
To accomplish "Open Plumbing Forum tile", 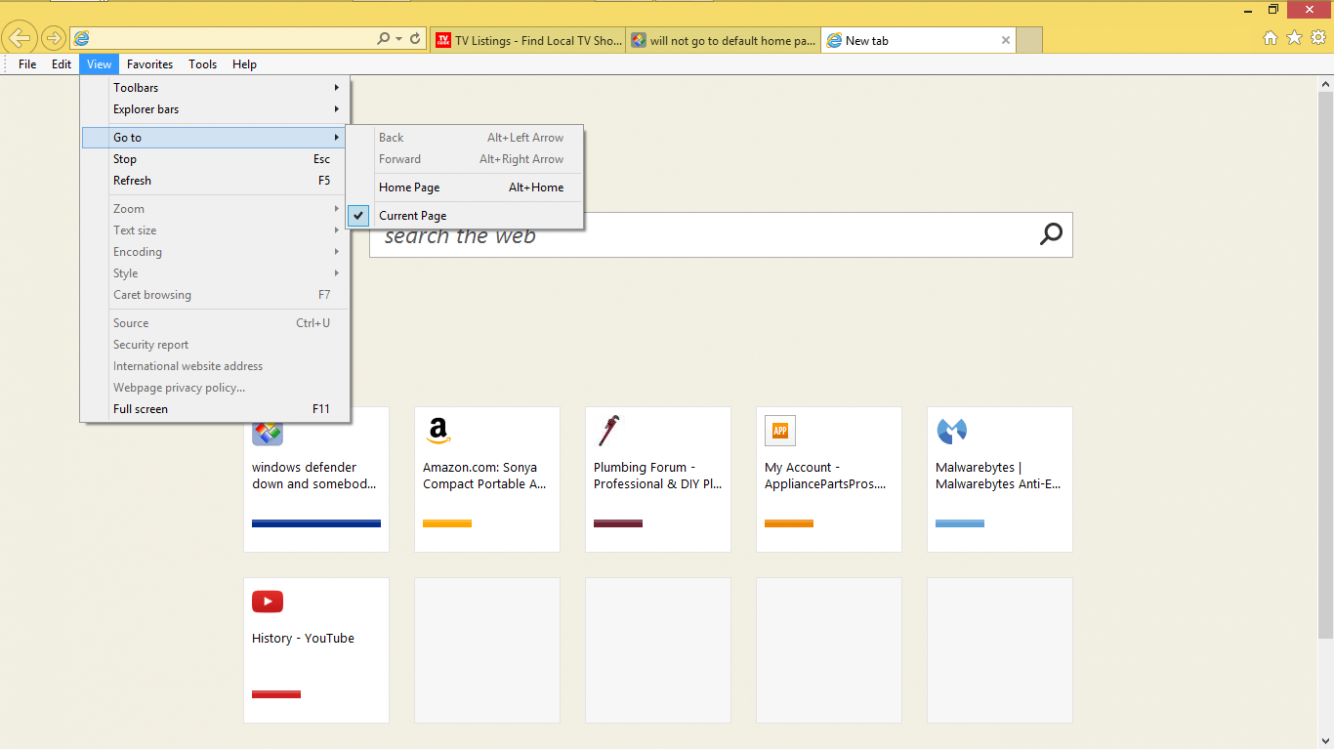I will [658, 479].
